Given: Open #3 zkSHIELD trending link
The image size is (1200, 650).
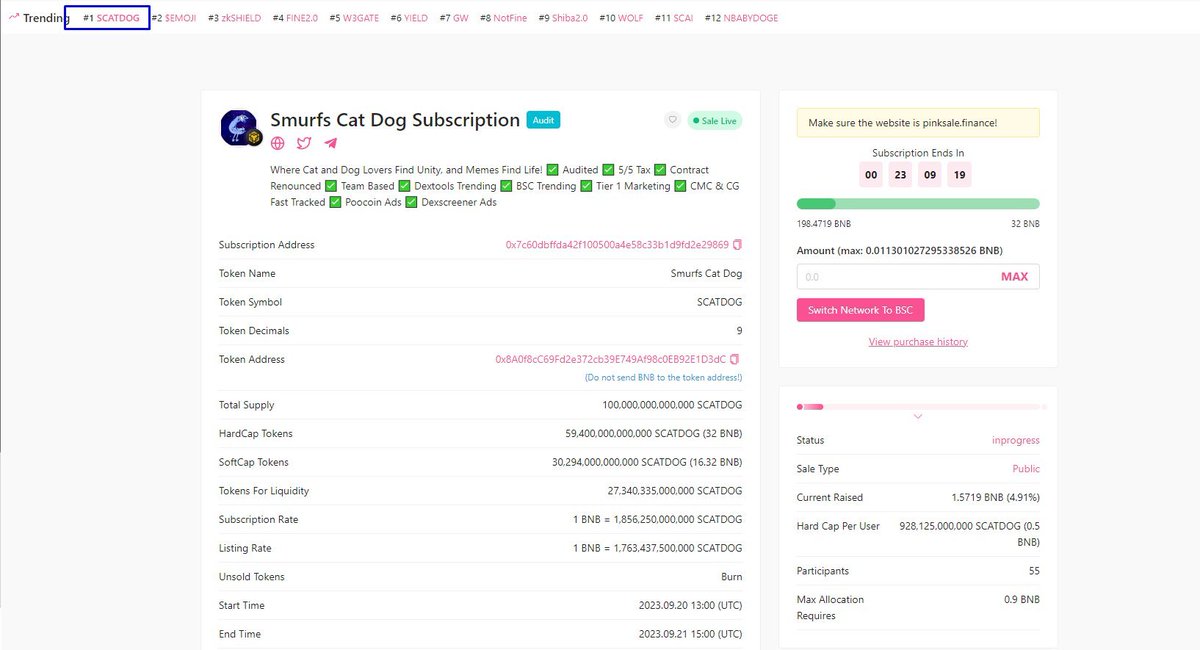Looking at the screenshot, I should [234, 18].
